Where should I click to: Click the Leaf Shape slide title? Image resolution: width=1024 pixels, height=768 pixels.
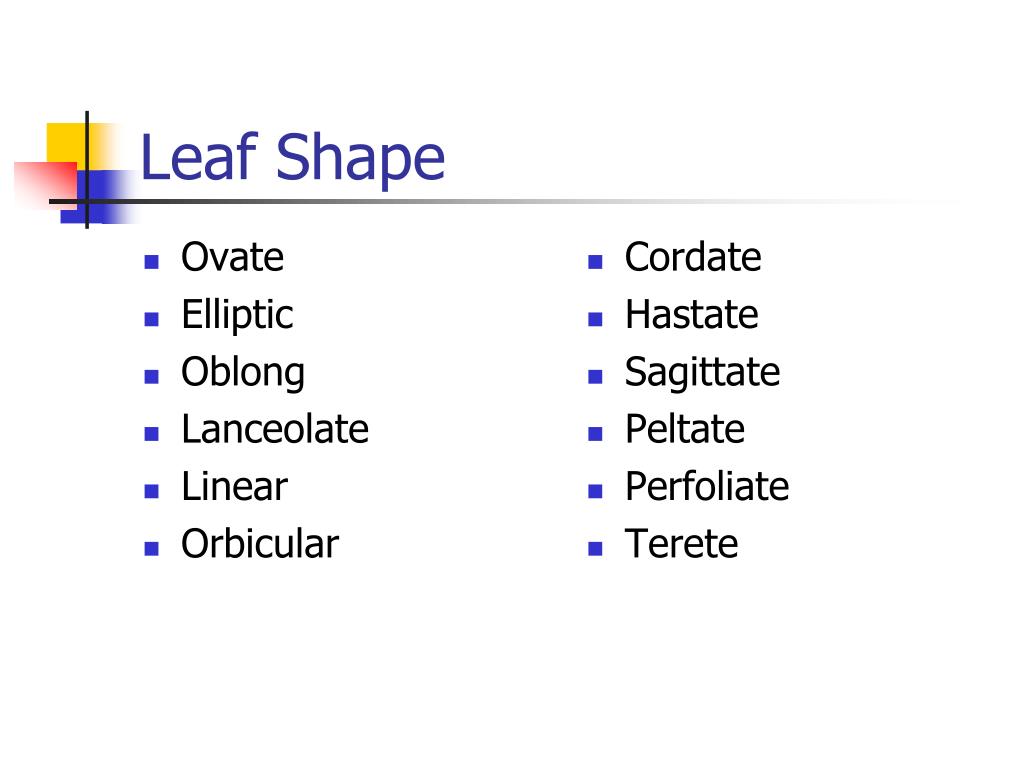[x=293, y=158]
